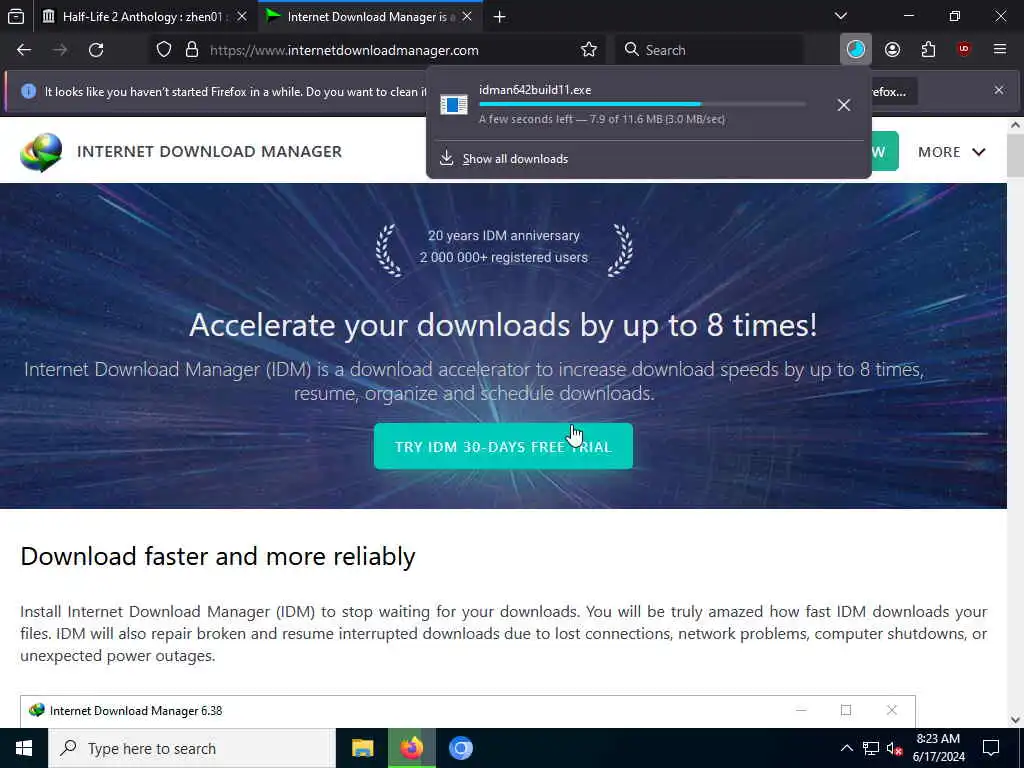Open File Explorer from taskbar
1024x768 pixels.
362,748
